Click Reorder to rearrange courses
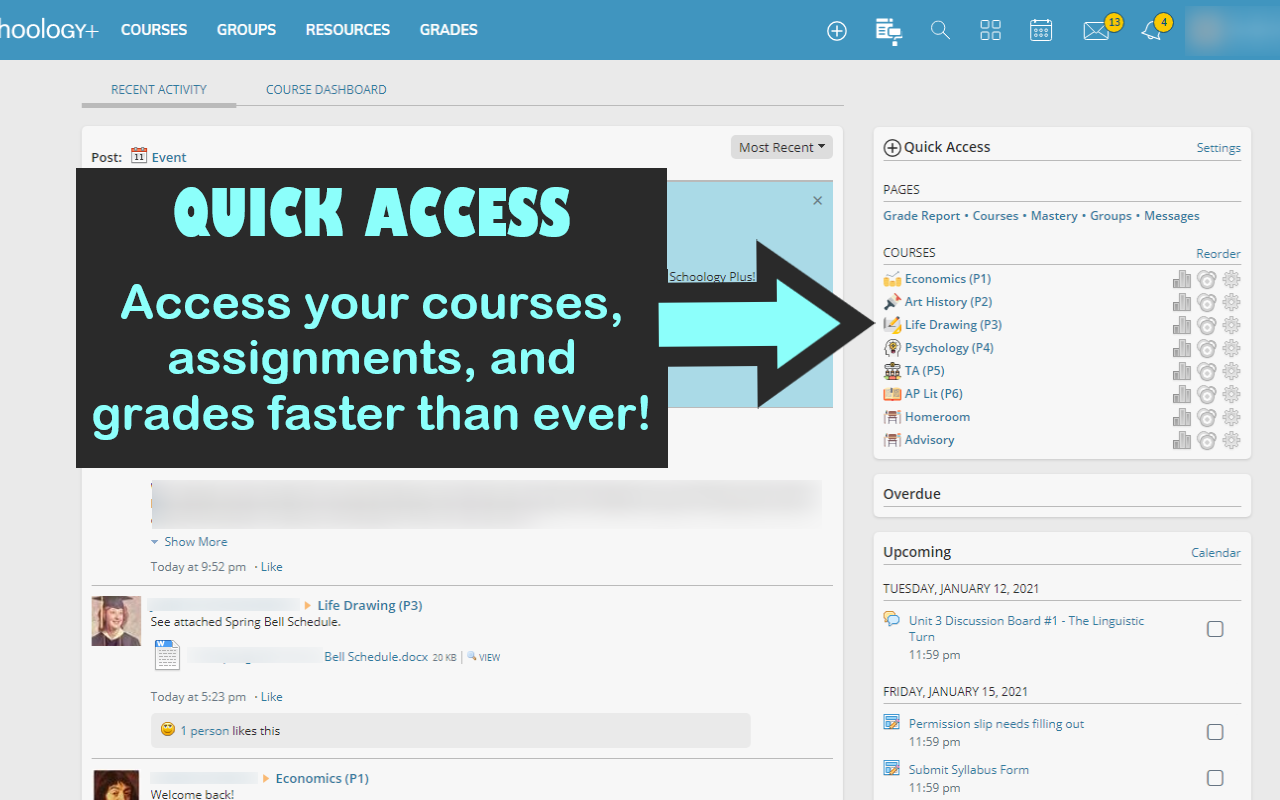Screen dimensions: 1280x800 click(x=1218, y=253)
